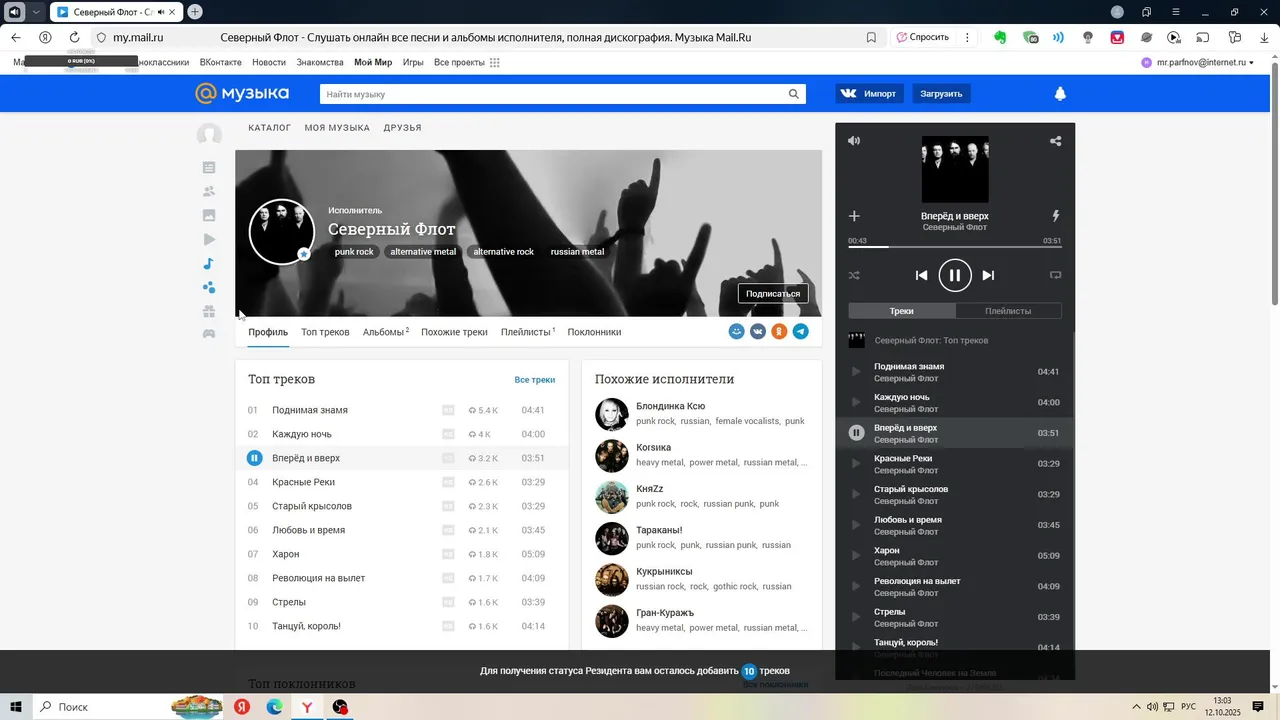Screen dimensions: 1280x720
Task: Open sidebar groups icon
Action: coord(209,288)
